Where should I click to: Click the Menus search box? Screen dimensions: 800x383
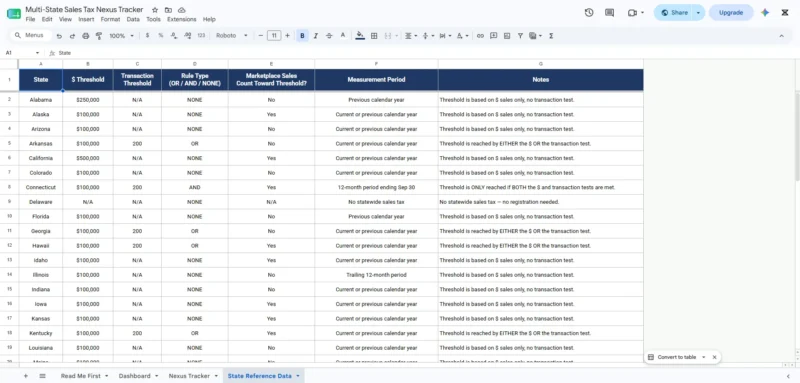pyautogui.click(x=32, y=36)
